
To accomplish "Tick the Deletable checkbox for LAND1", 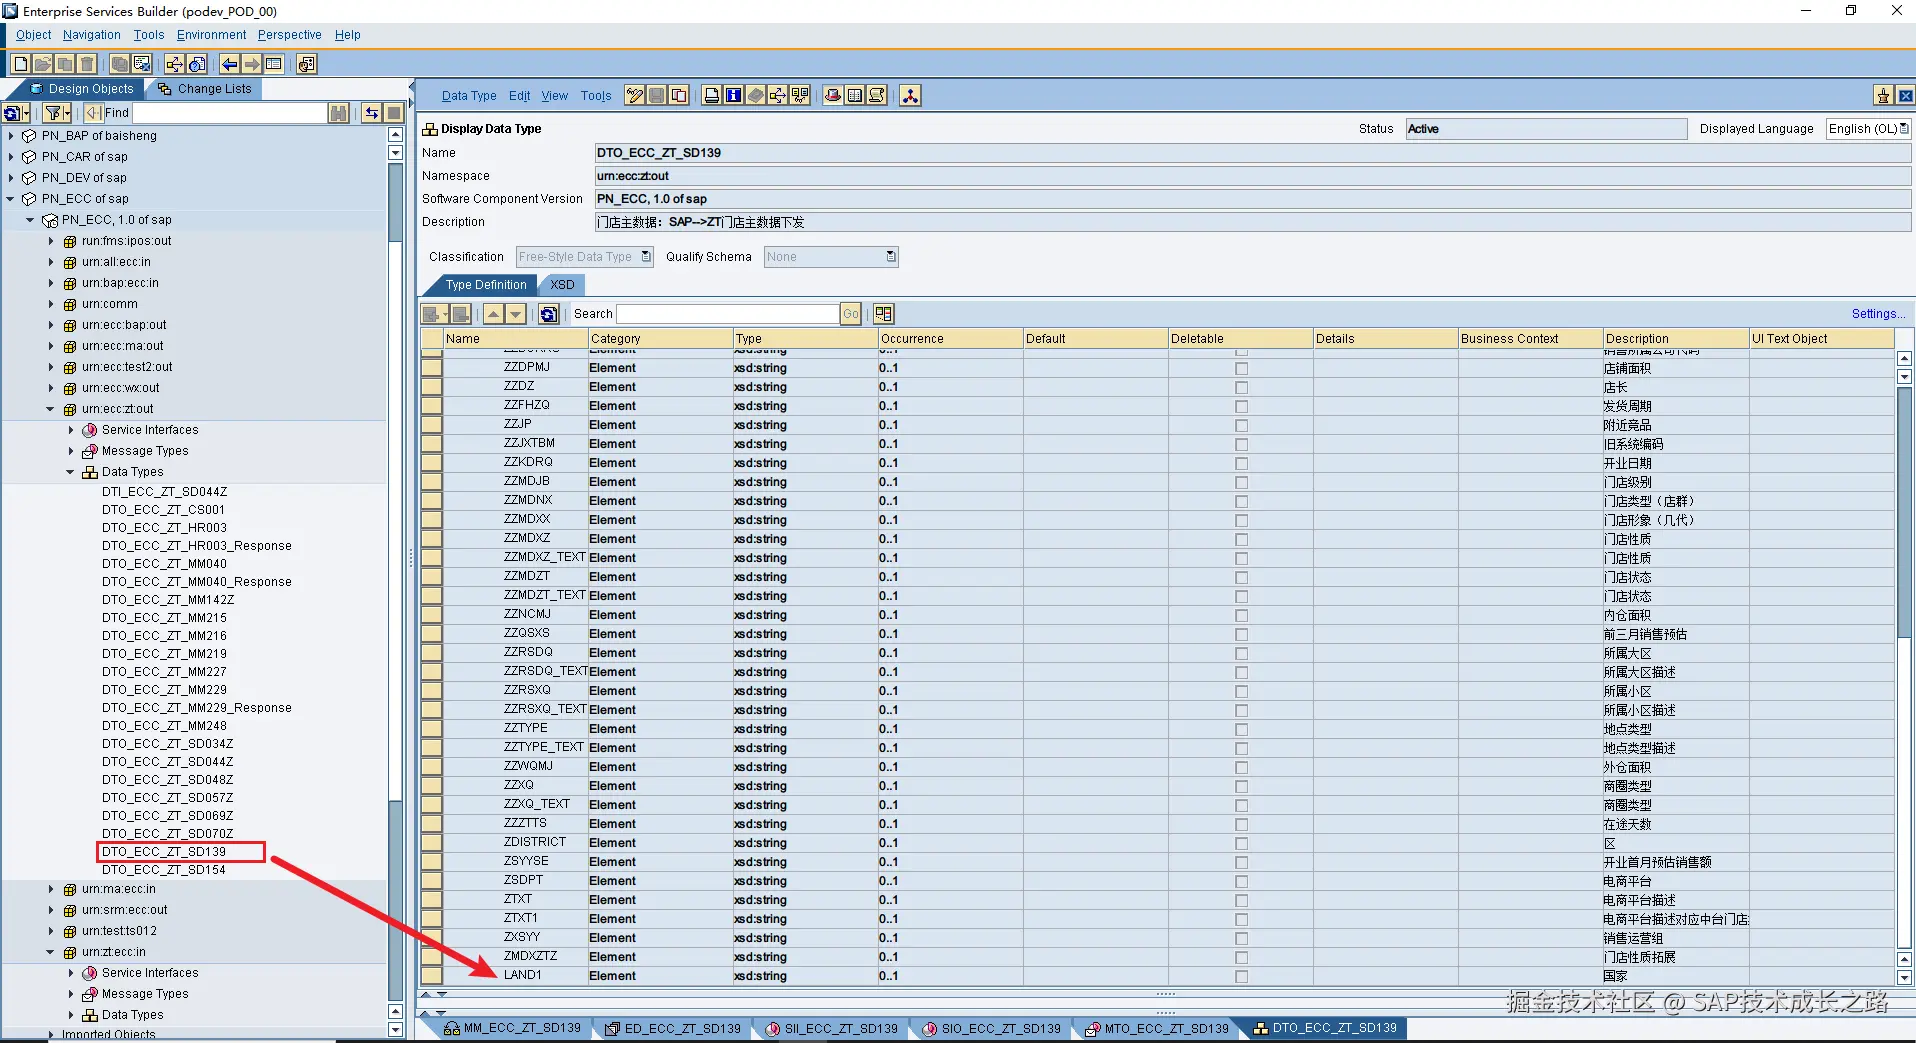I will pyautogui.click(x=1241, y=977).
